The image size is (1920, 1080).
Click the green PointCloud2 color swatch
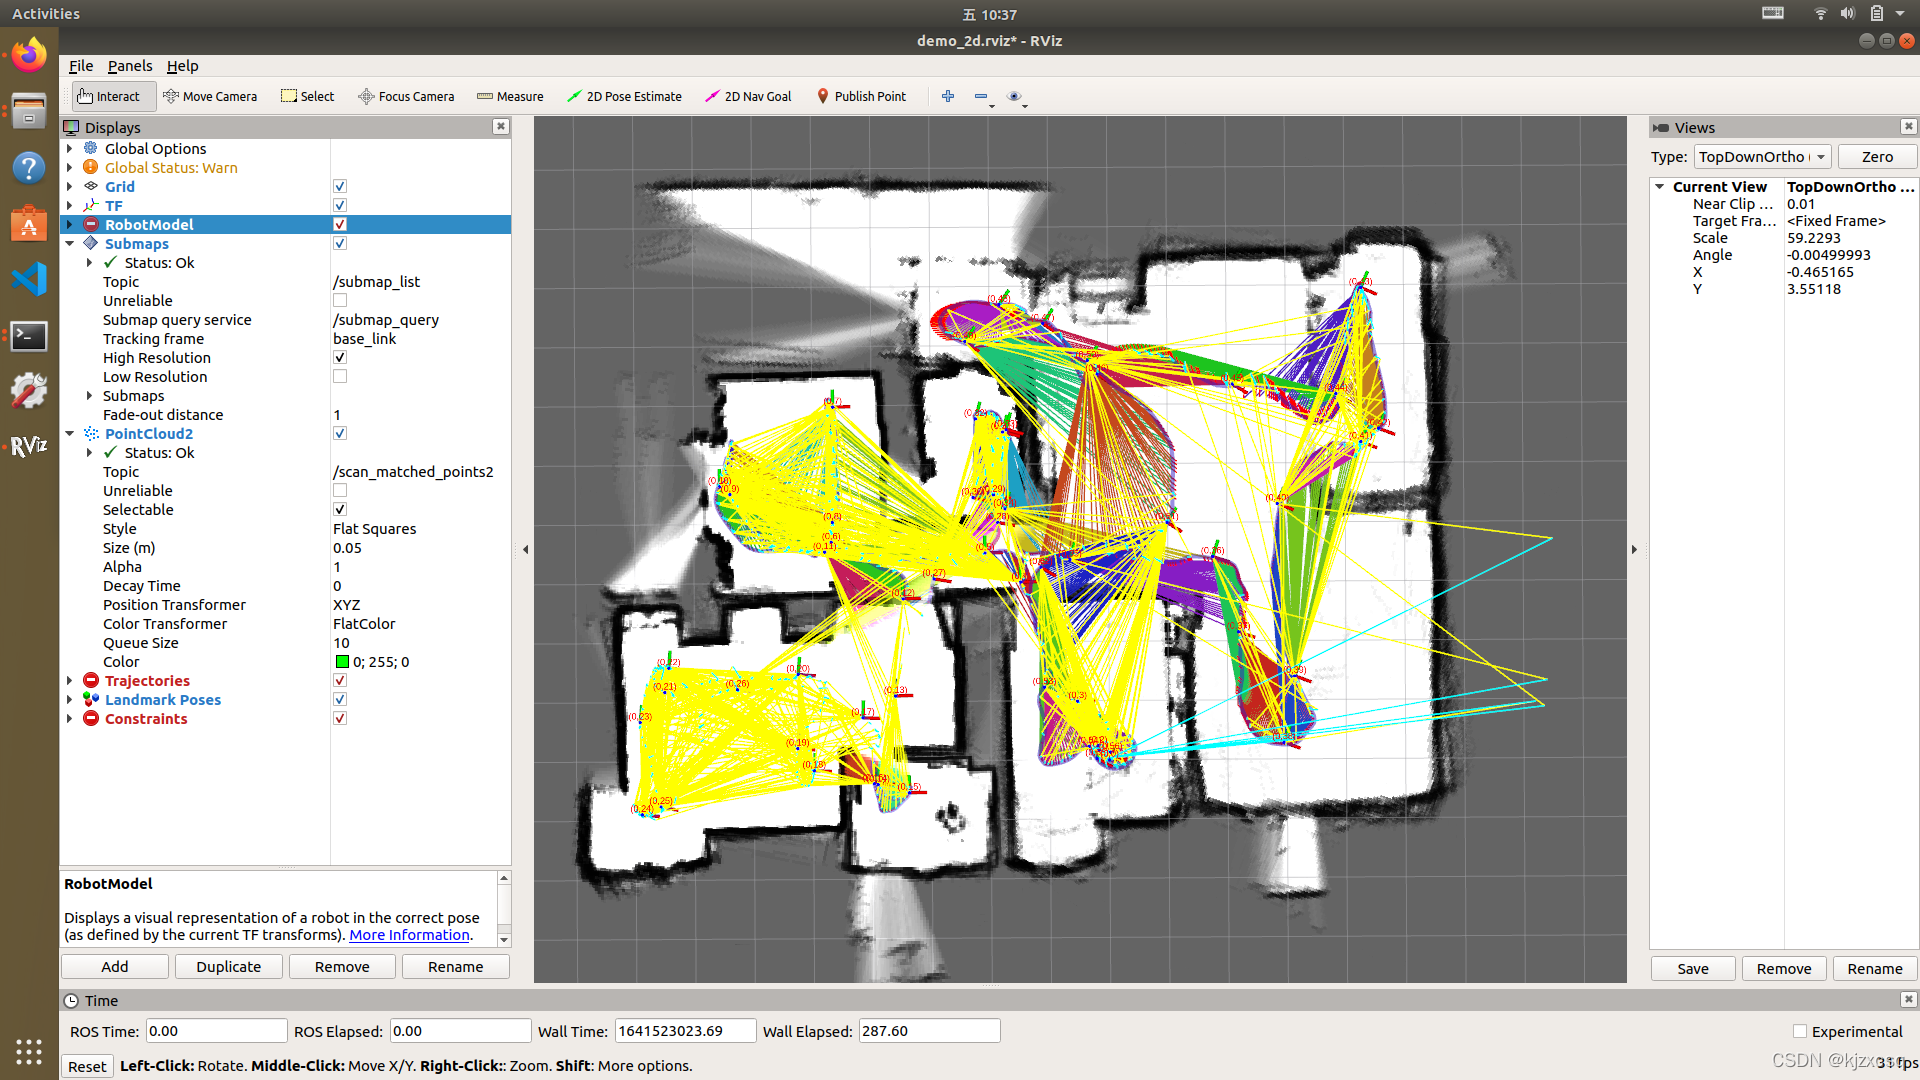point(342,662)
